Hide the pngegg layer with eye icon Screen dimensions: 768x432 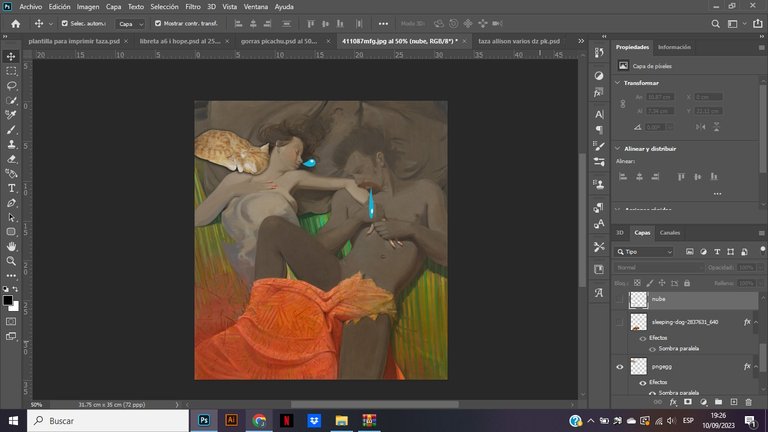tap(620, 366)
